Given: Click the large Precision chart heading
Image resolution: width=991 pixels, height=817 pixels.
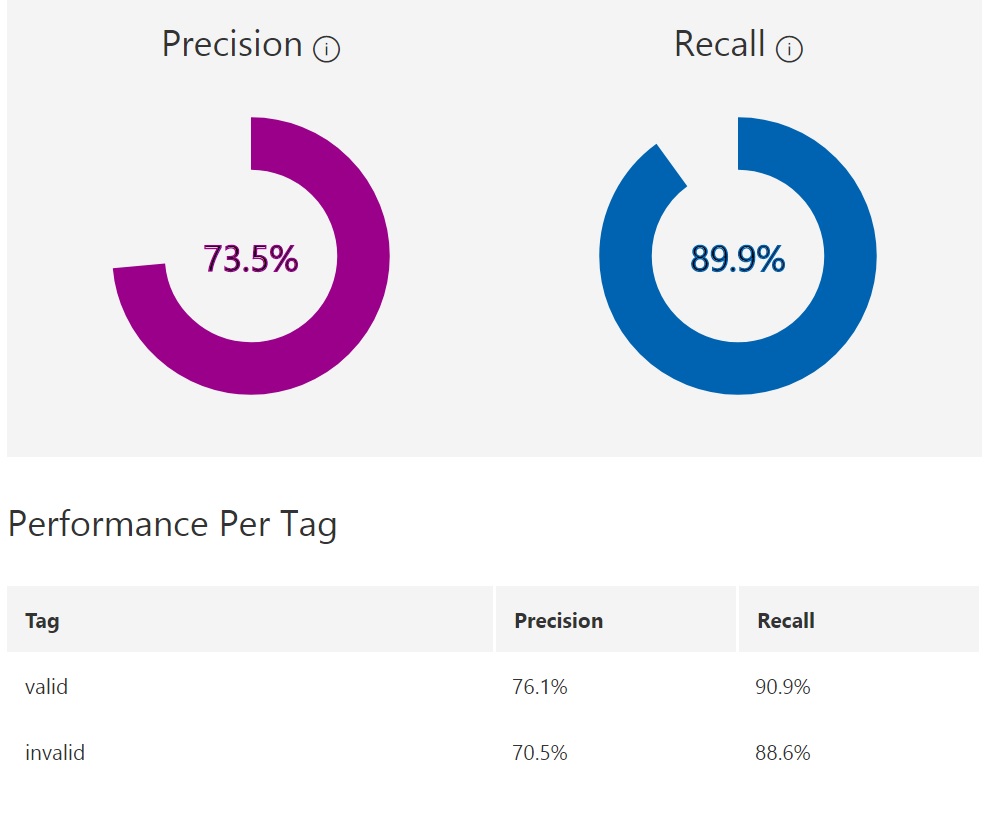Looking at the screenshot, I should pyautogui.click(x=232, y=44).
